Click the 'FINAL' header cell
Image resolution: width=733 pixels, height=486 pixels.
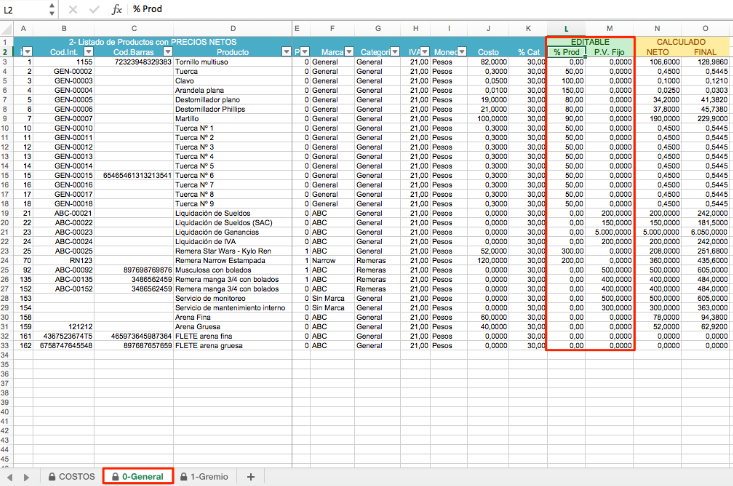[x=705, y=52]
